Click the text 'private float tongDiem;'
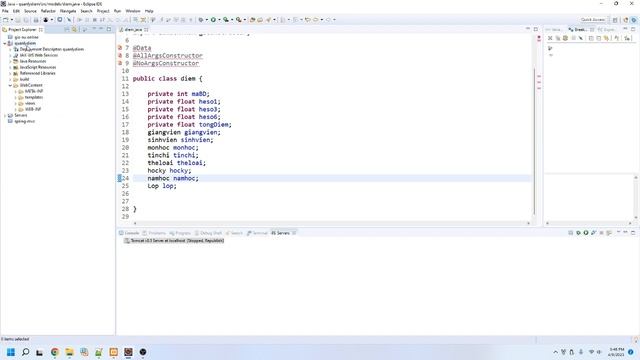 (189, 124)
